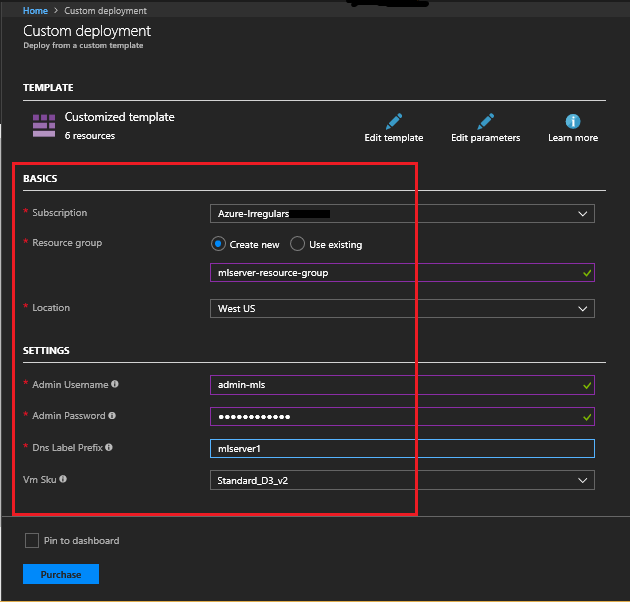Click info icon next to Dns Label Prefix
The image size is (630, 602).
[x=109, y=447]
